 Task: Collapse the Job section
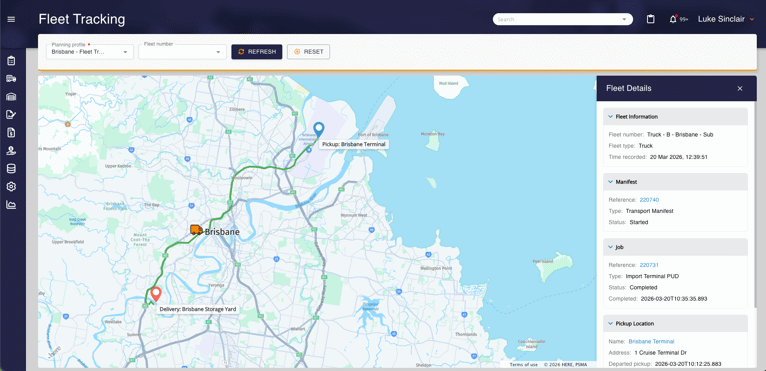[610, 247]
